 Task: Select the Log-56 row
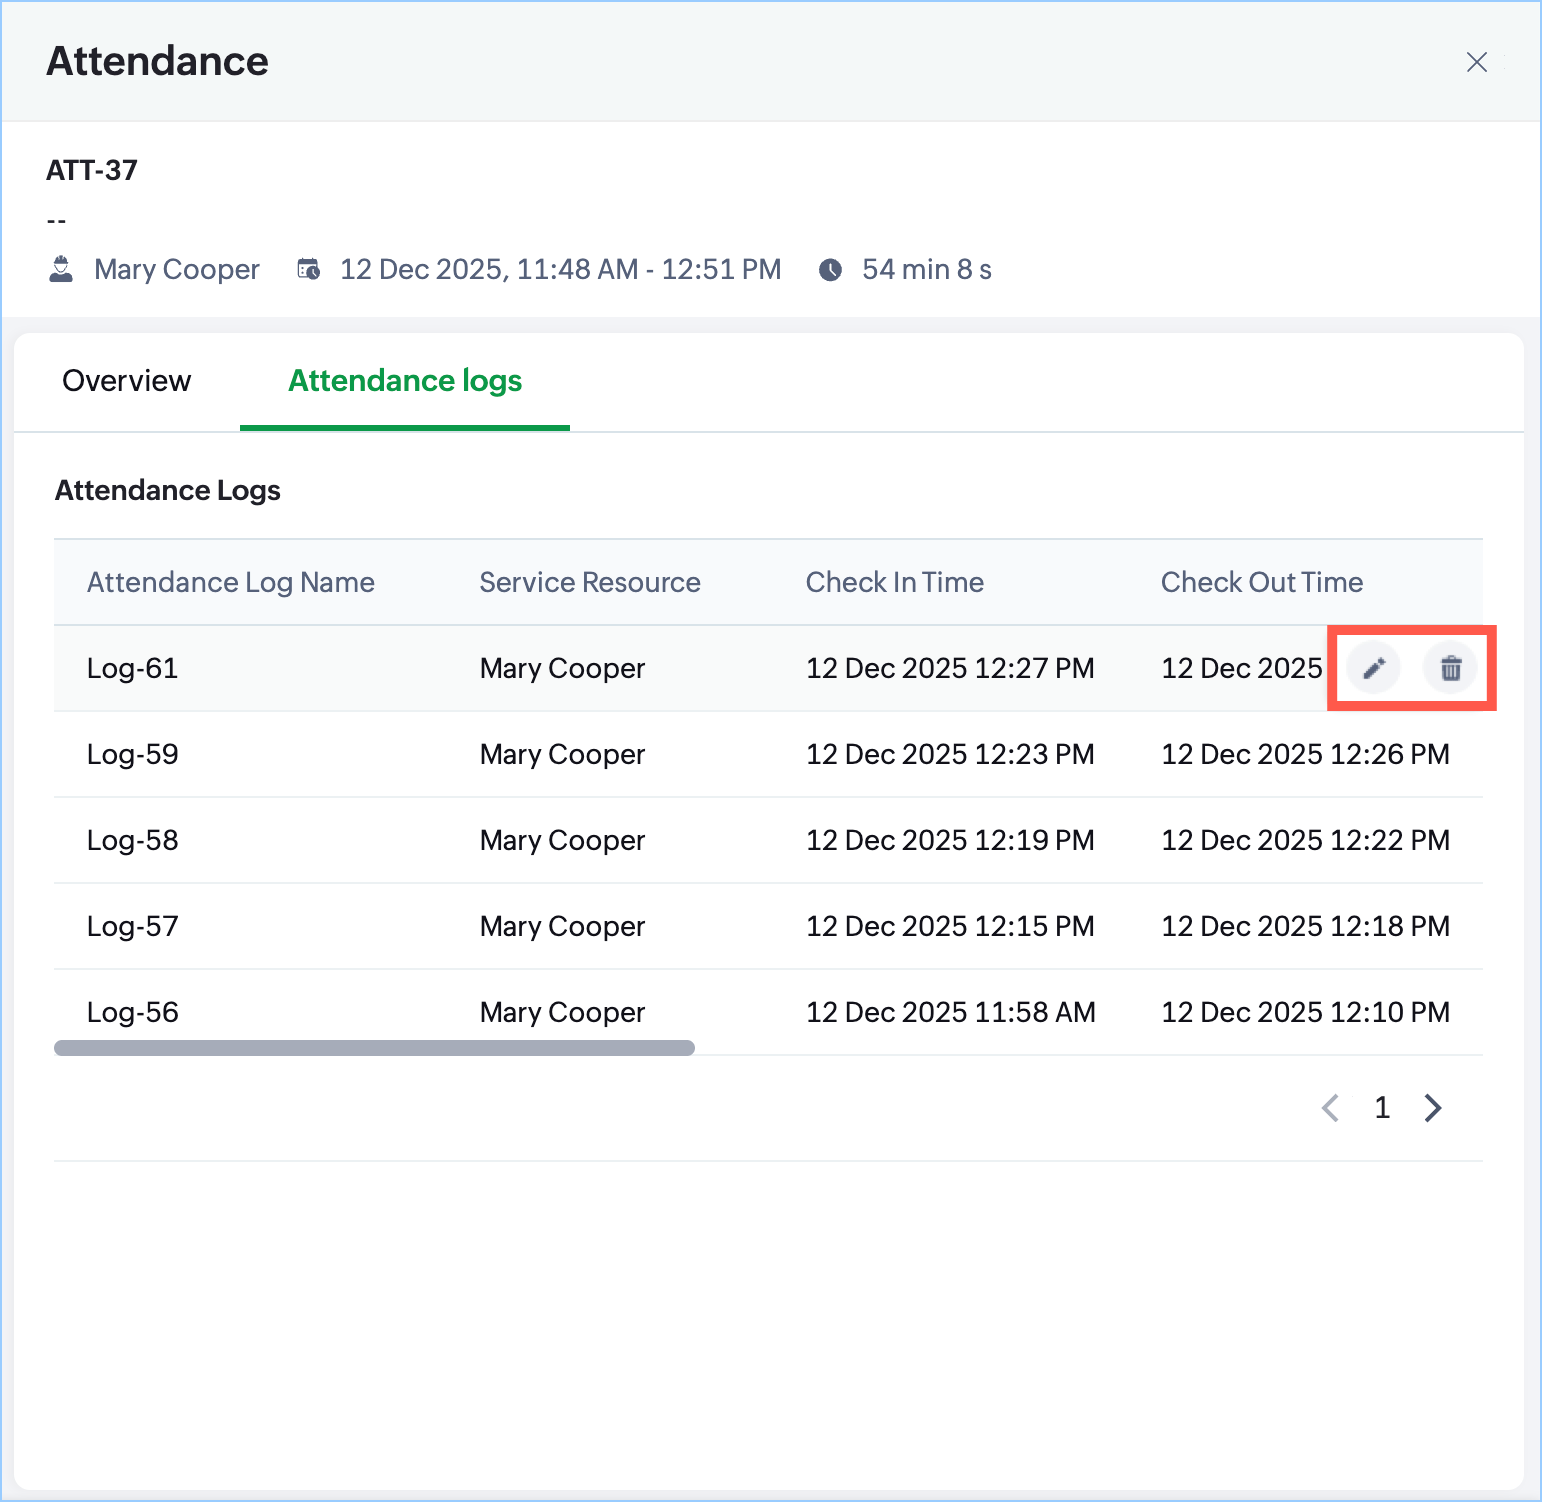click(133, 1011)
